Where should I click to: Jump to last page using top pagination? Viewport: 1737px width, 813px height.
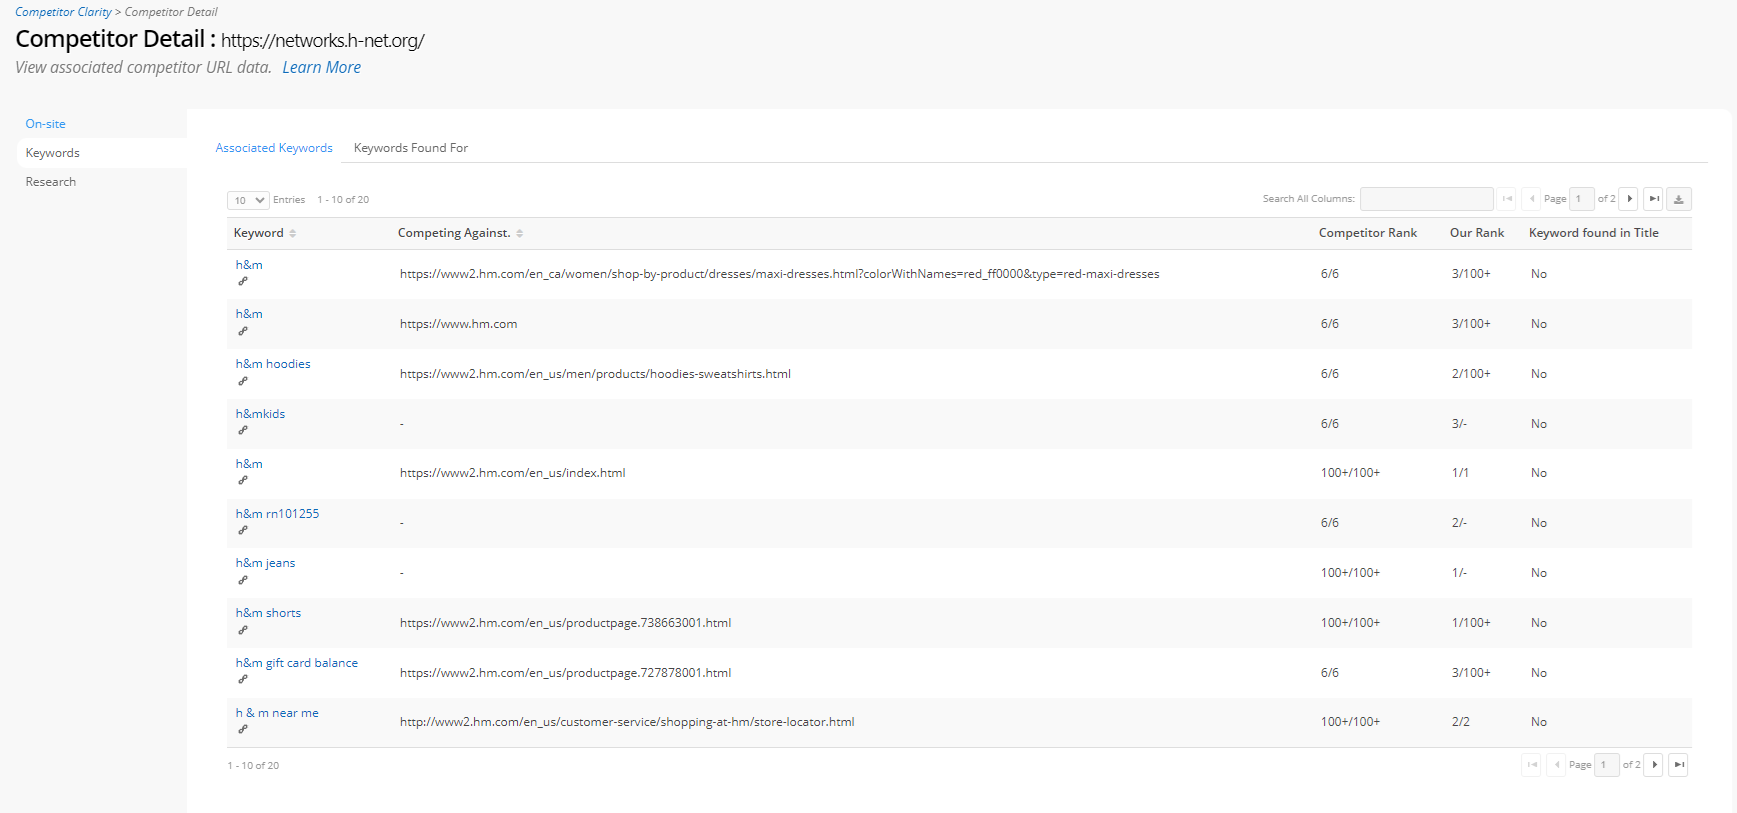coord(1653,199)
